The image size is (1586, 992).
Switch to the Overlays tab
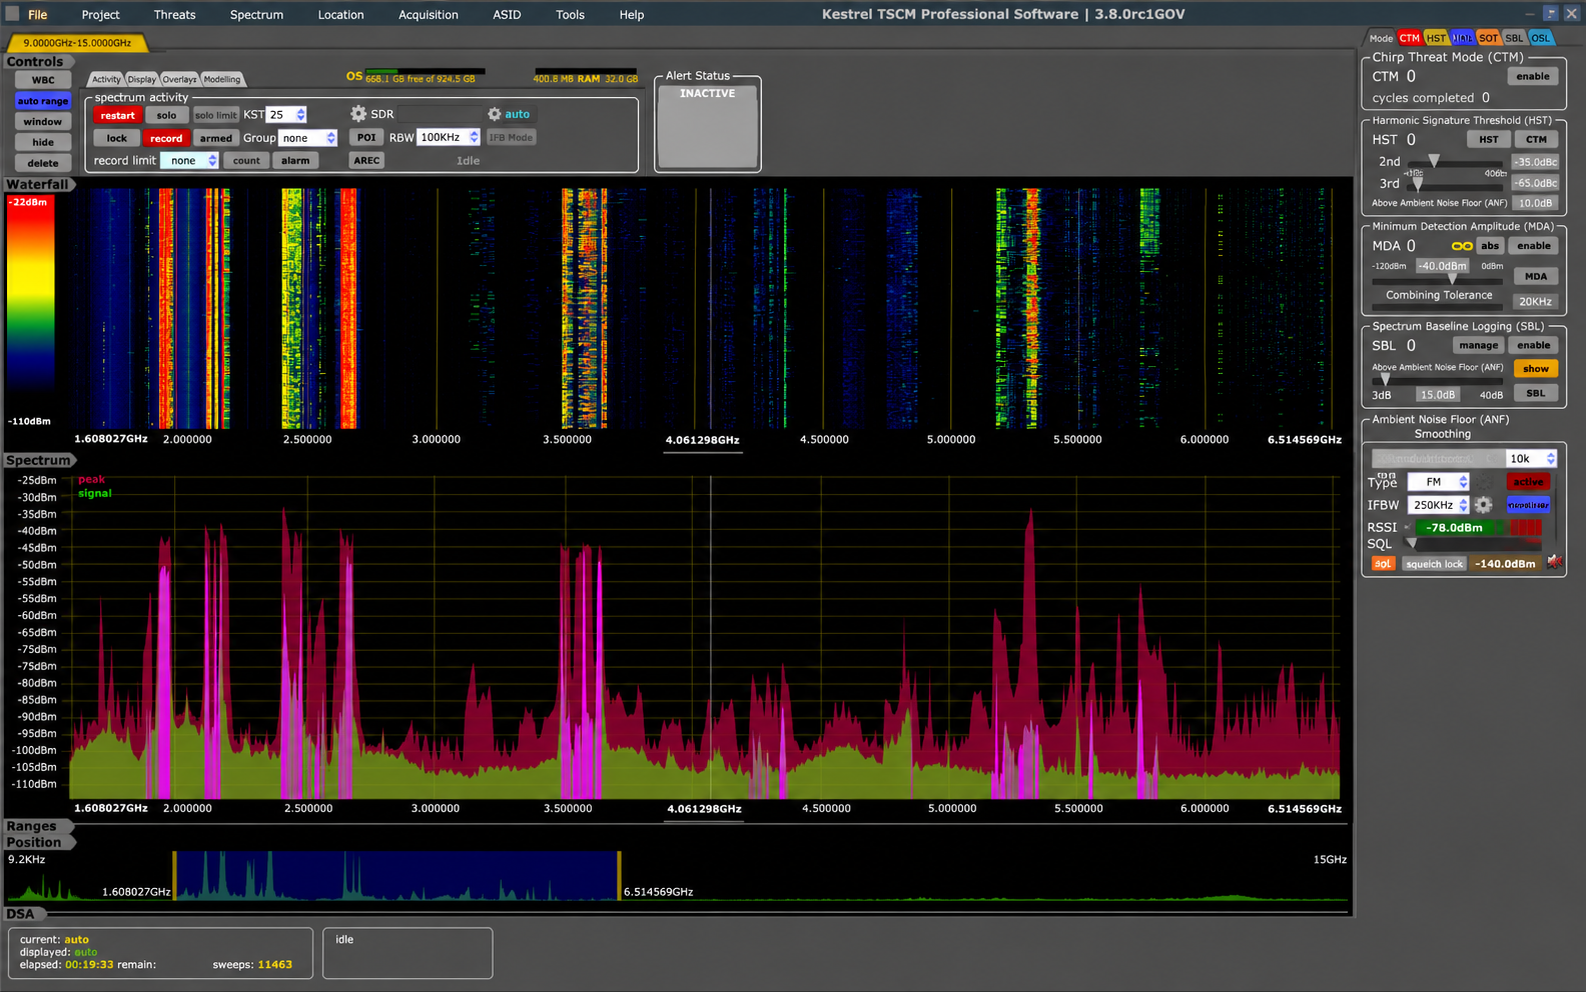(x=180, y=79)
